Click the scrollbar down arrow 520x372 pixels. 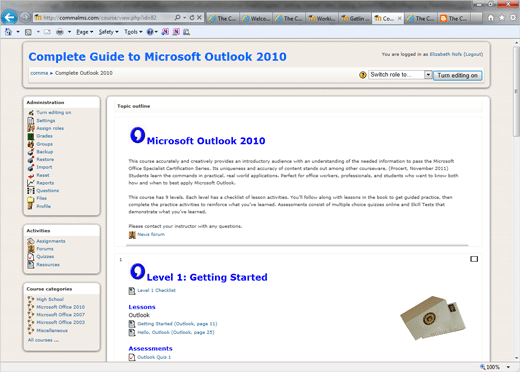click(516, 358)
